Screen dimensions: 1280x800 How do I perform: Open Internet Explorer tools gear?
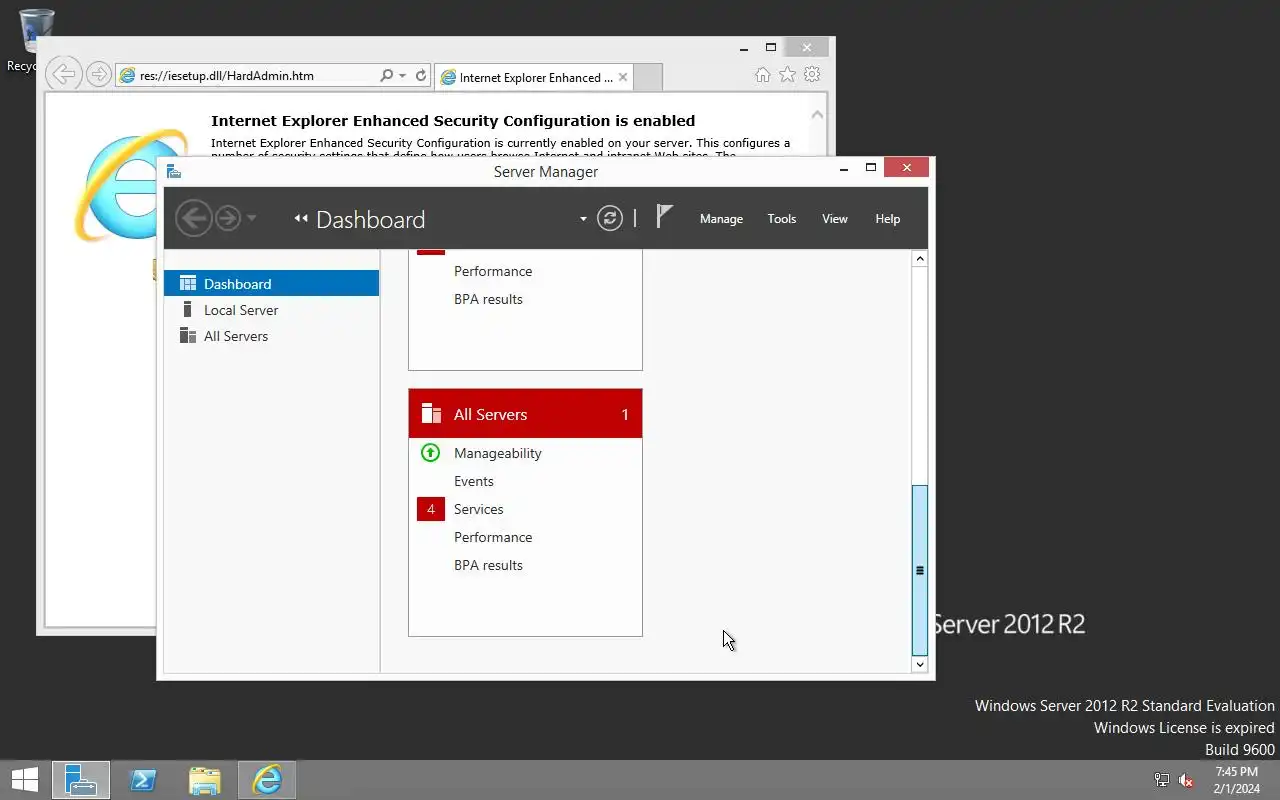point(812,75)
